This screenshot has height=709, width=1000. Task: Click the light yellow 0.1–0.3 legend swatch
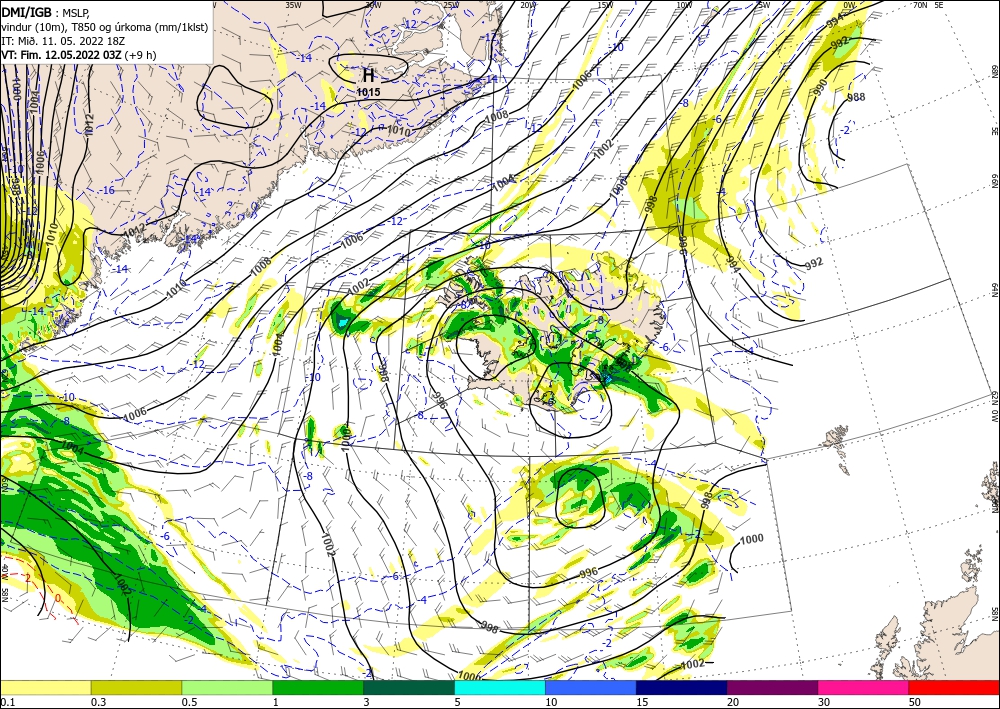coord(45,687)
